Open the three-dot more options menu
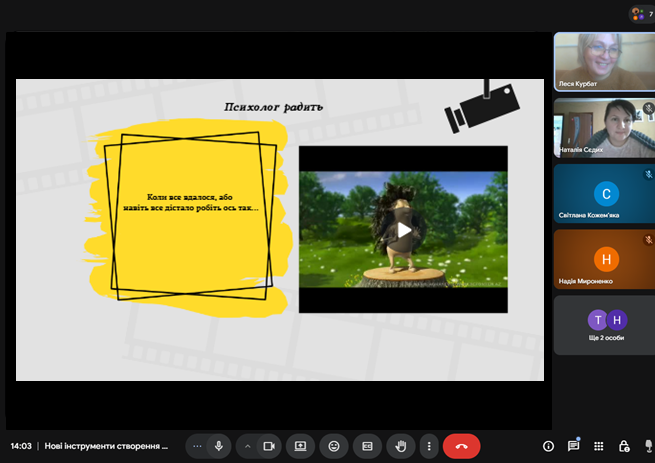The width and height of the screenshot is (655, 463). click(429, 446)
